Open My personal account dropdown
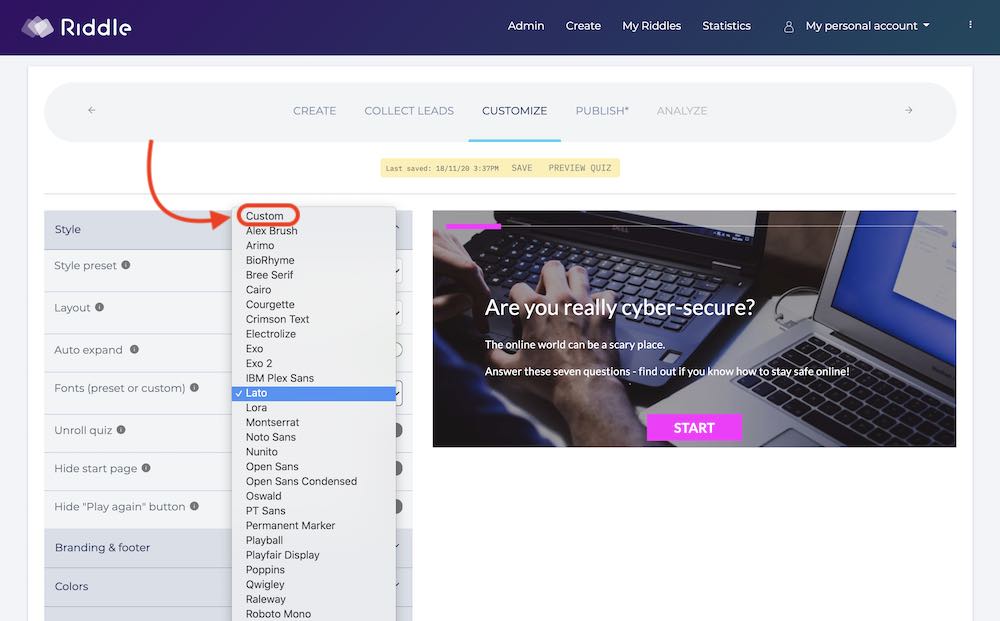 click(x=867, y=26)
